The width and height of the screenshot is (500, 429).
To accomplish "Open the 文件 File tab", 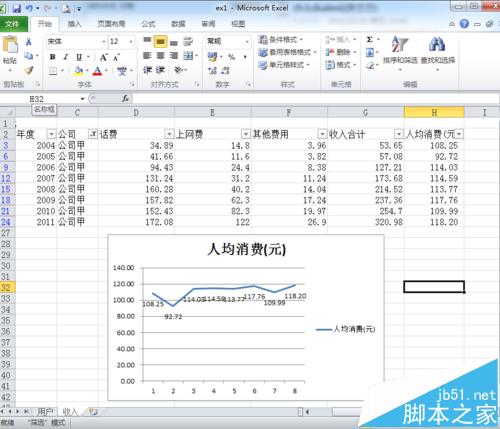I will tap(12, 24).
